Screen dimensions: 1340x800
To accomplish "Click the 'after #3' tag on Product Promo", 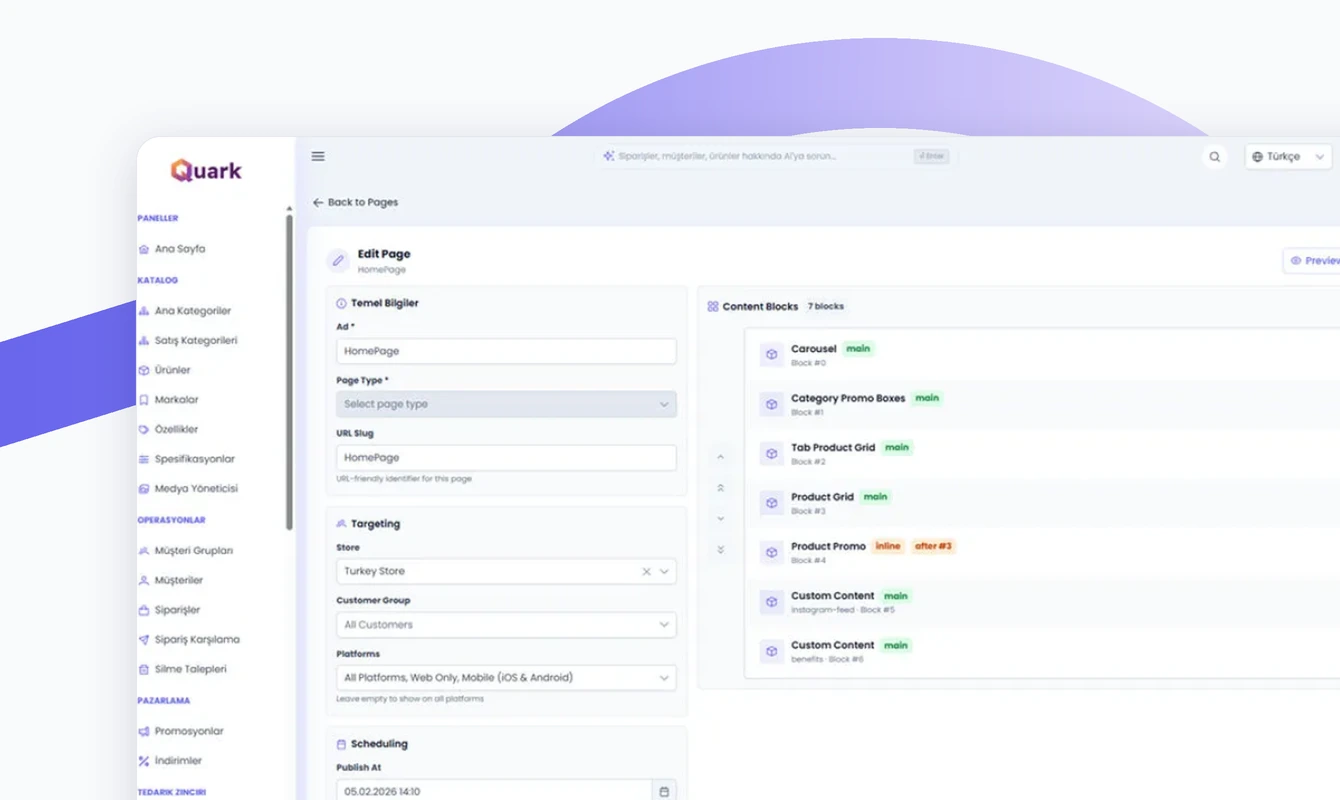I will (933, 546).
